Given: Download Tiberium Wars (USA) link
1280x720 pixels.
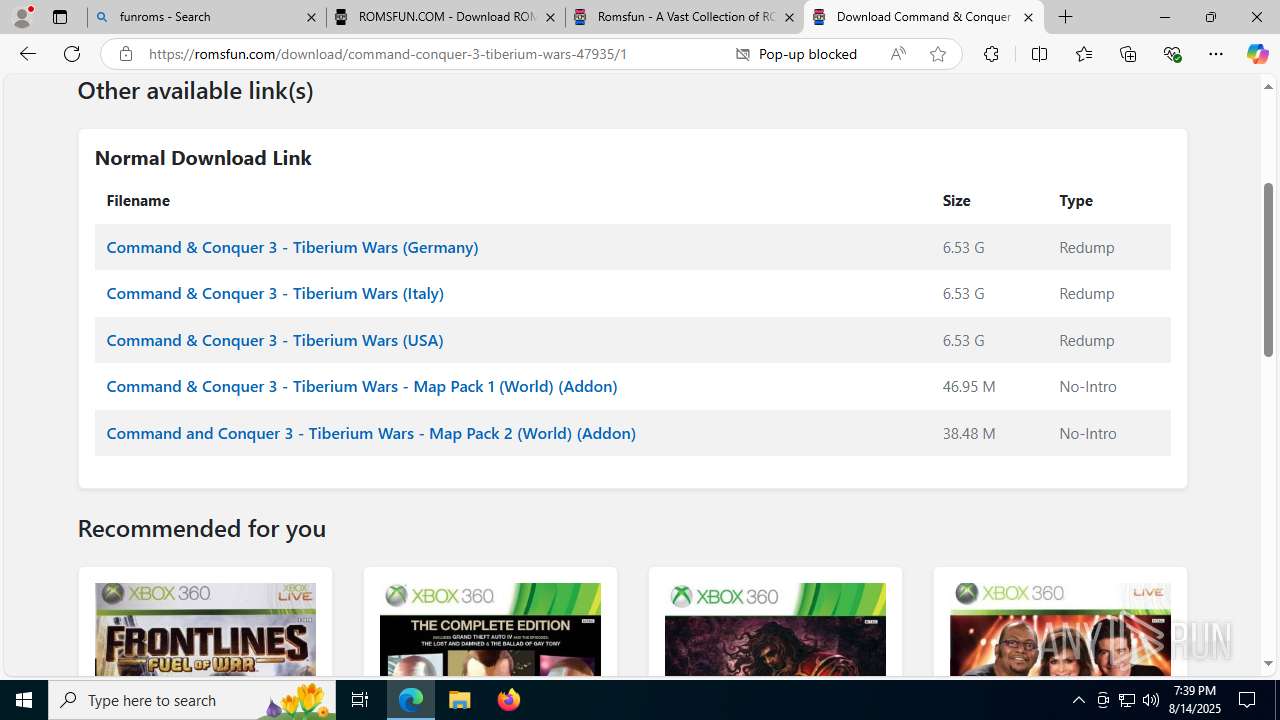Looking at the screenshot, I should [275, 340].
